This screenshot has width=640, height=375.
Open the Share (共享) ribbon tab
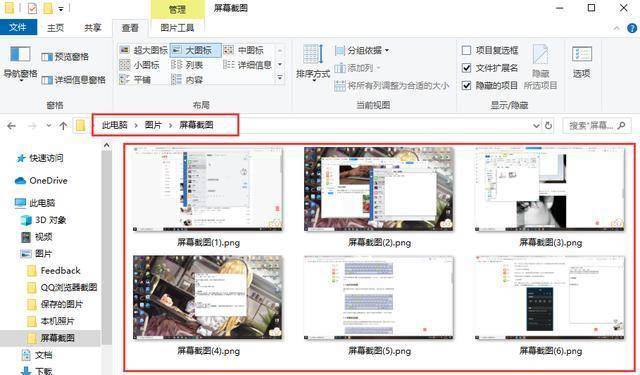[92, 28]
